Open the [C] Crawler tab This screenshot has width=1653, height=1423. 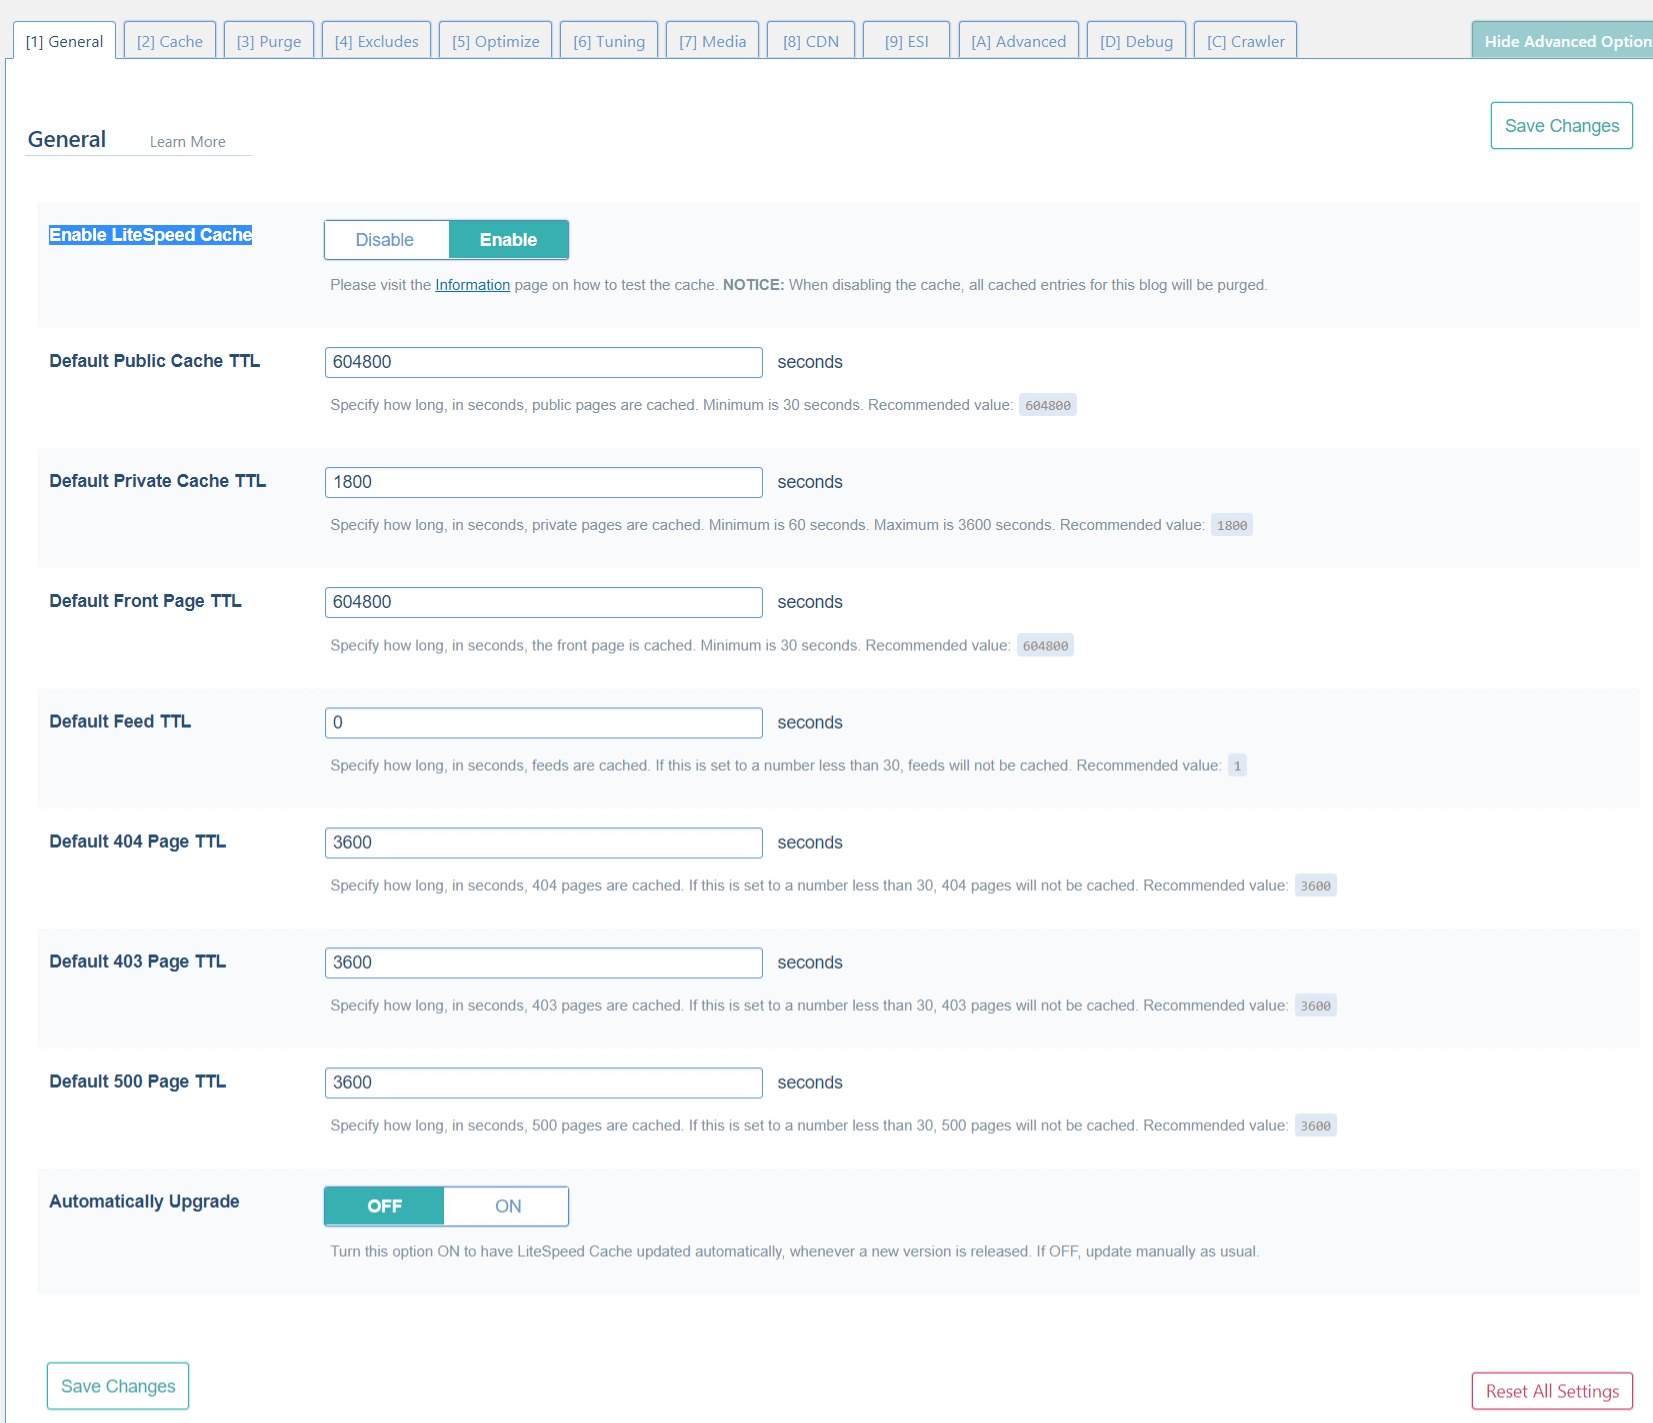tap(1245, 41)
